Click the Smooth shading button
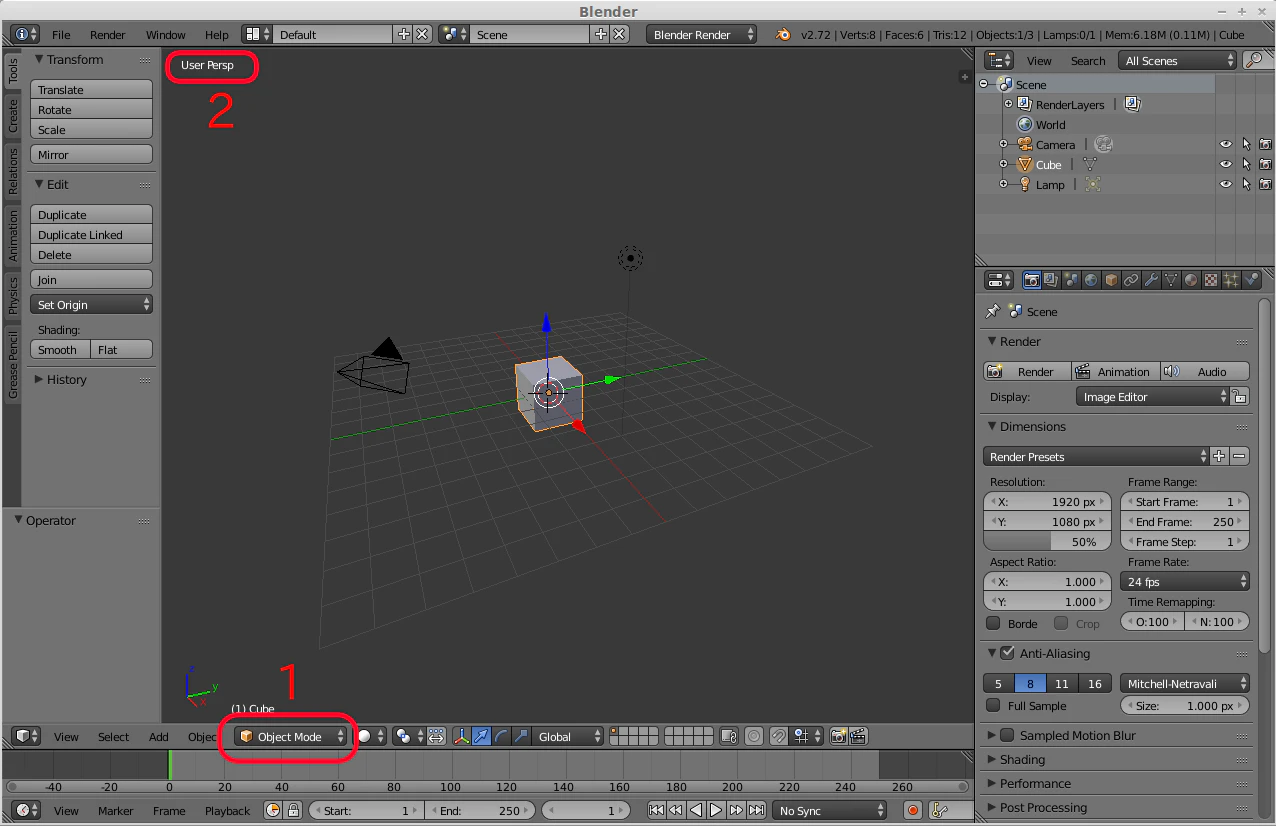Viewport: 1276px width, 826px height. 60,350
